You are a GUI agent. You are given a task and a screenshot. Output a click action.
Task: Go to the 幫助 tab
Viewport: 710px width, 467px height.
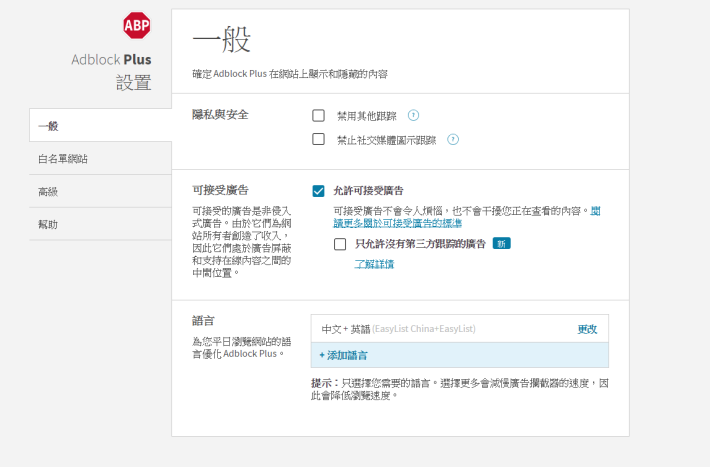click(101, 224)
